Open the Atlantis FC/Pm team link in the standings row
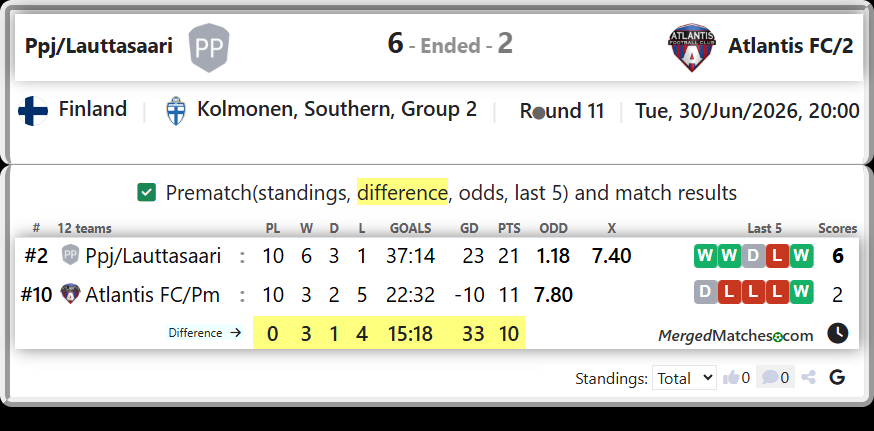Screen dimensions: 874x431 coord(152,294)
